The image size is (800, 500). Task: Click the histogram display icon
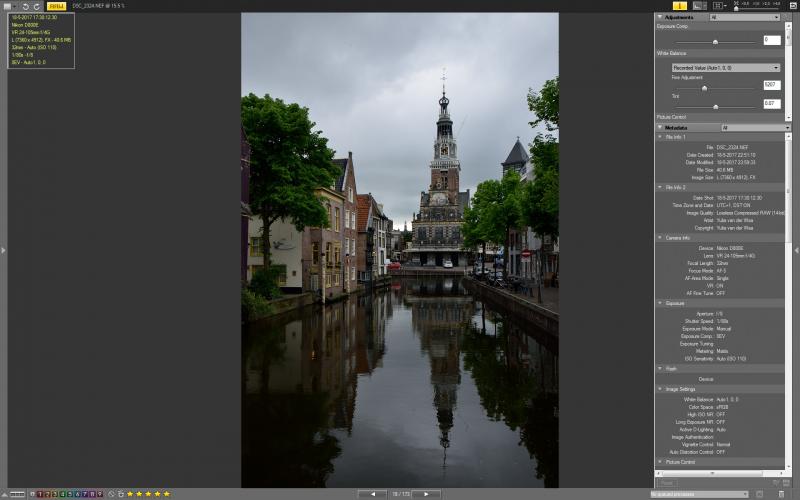coord(697,6)
